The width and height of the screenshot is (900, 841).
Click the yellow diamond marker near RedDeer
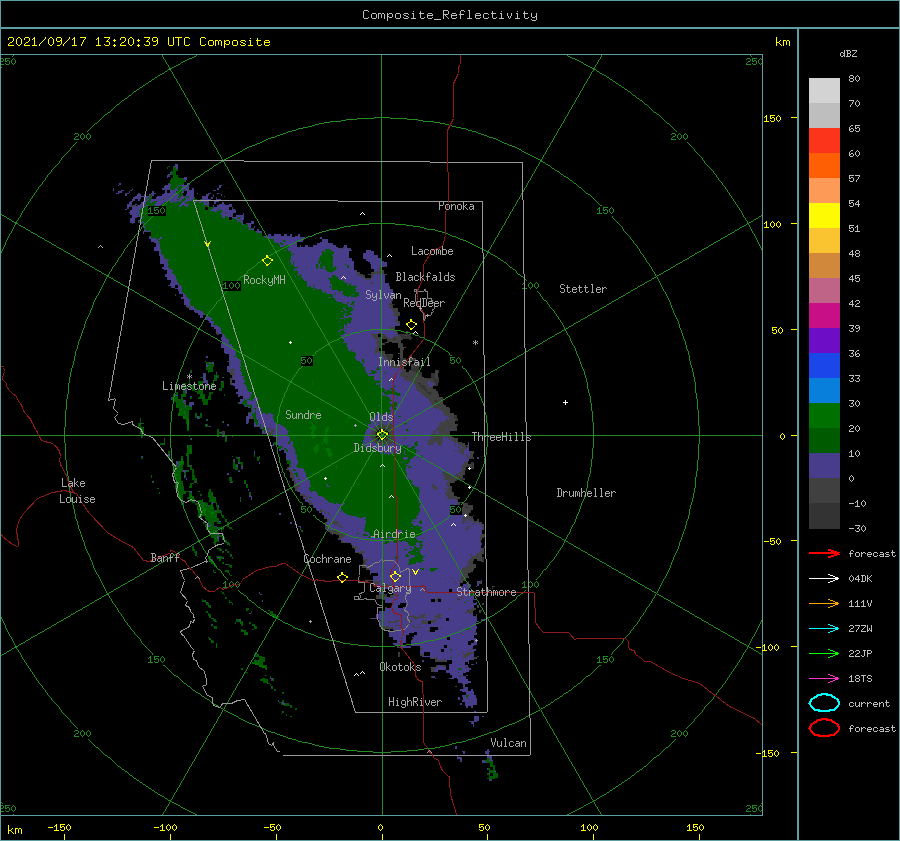[412, 325]
